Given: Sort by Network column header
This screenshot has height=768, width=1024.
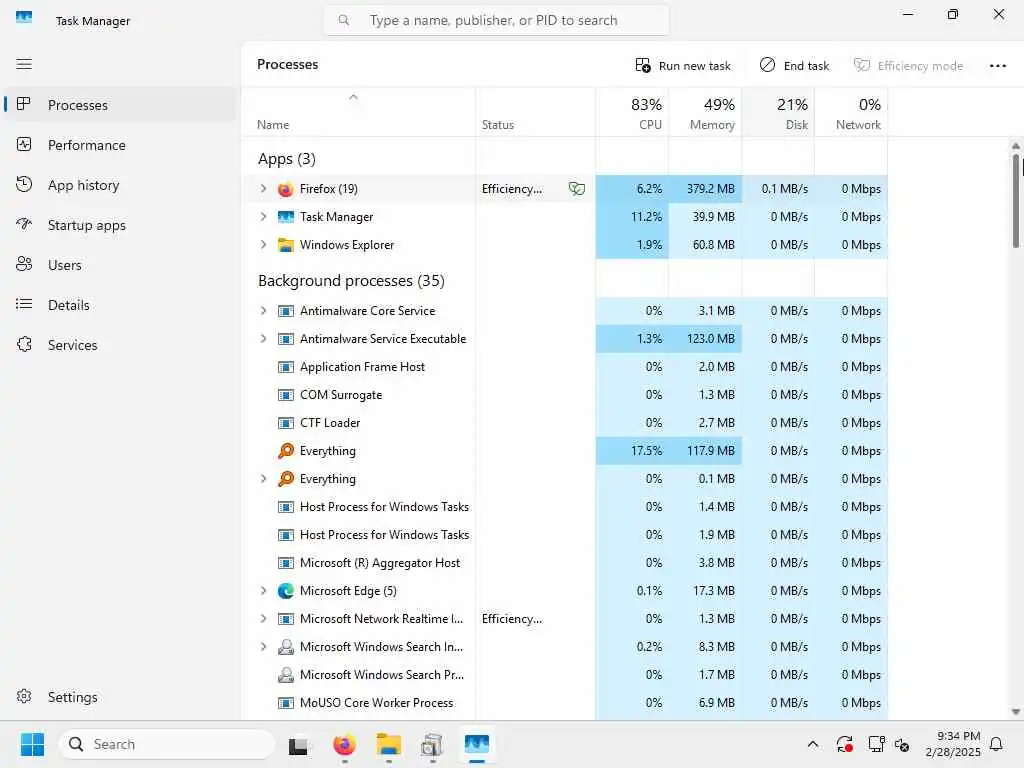Looking at the screenshot, I should (x=851, y=112).
